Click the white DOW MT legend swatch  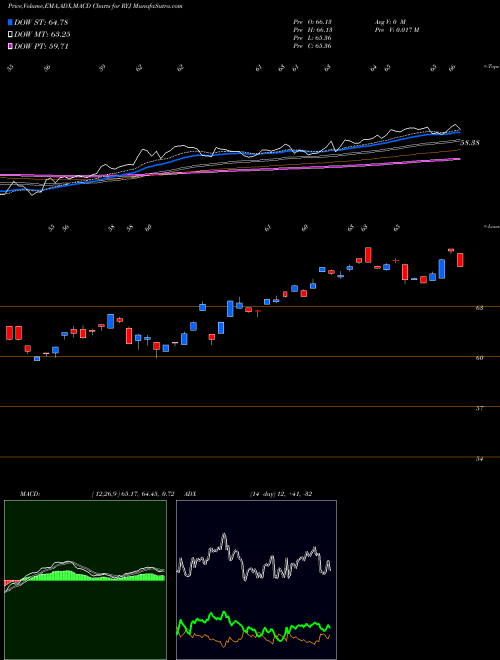click(x=11, y=35)
